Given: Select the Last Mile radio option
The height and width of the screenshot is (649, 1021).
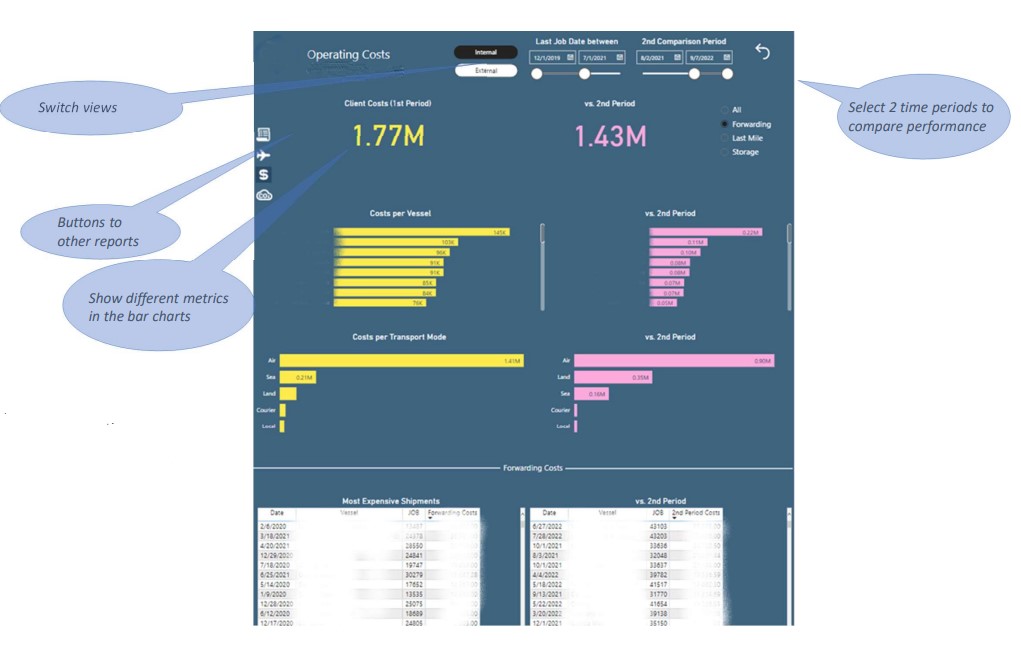Looking at the screenshot, I should (x=724, y=138).
